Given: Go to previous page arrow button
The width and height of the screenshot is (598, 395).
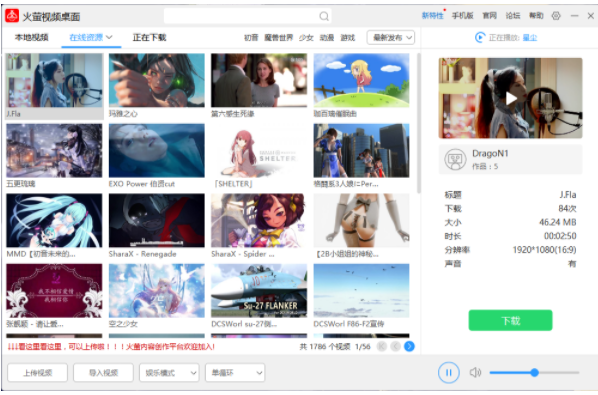Looking at the screenshot, I should coord(395,346).
